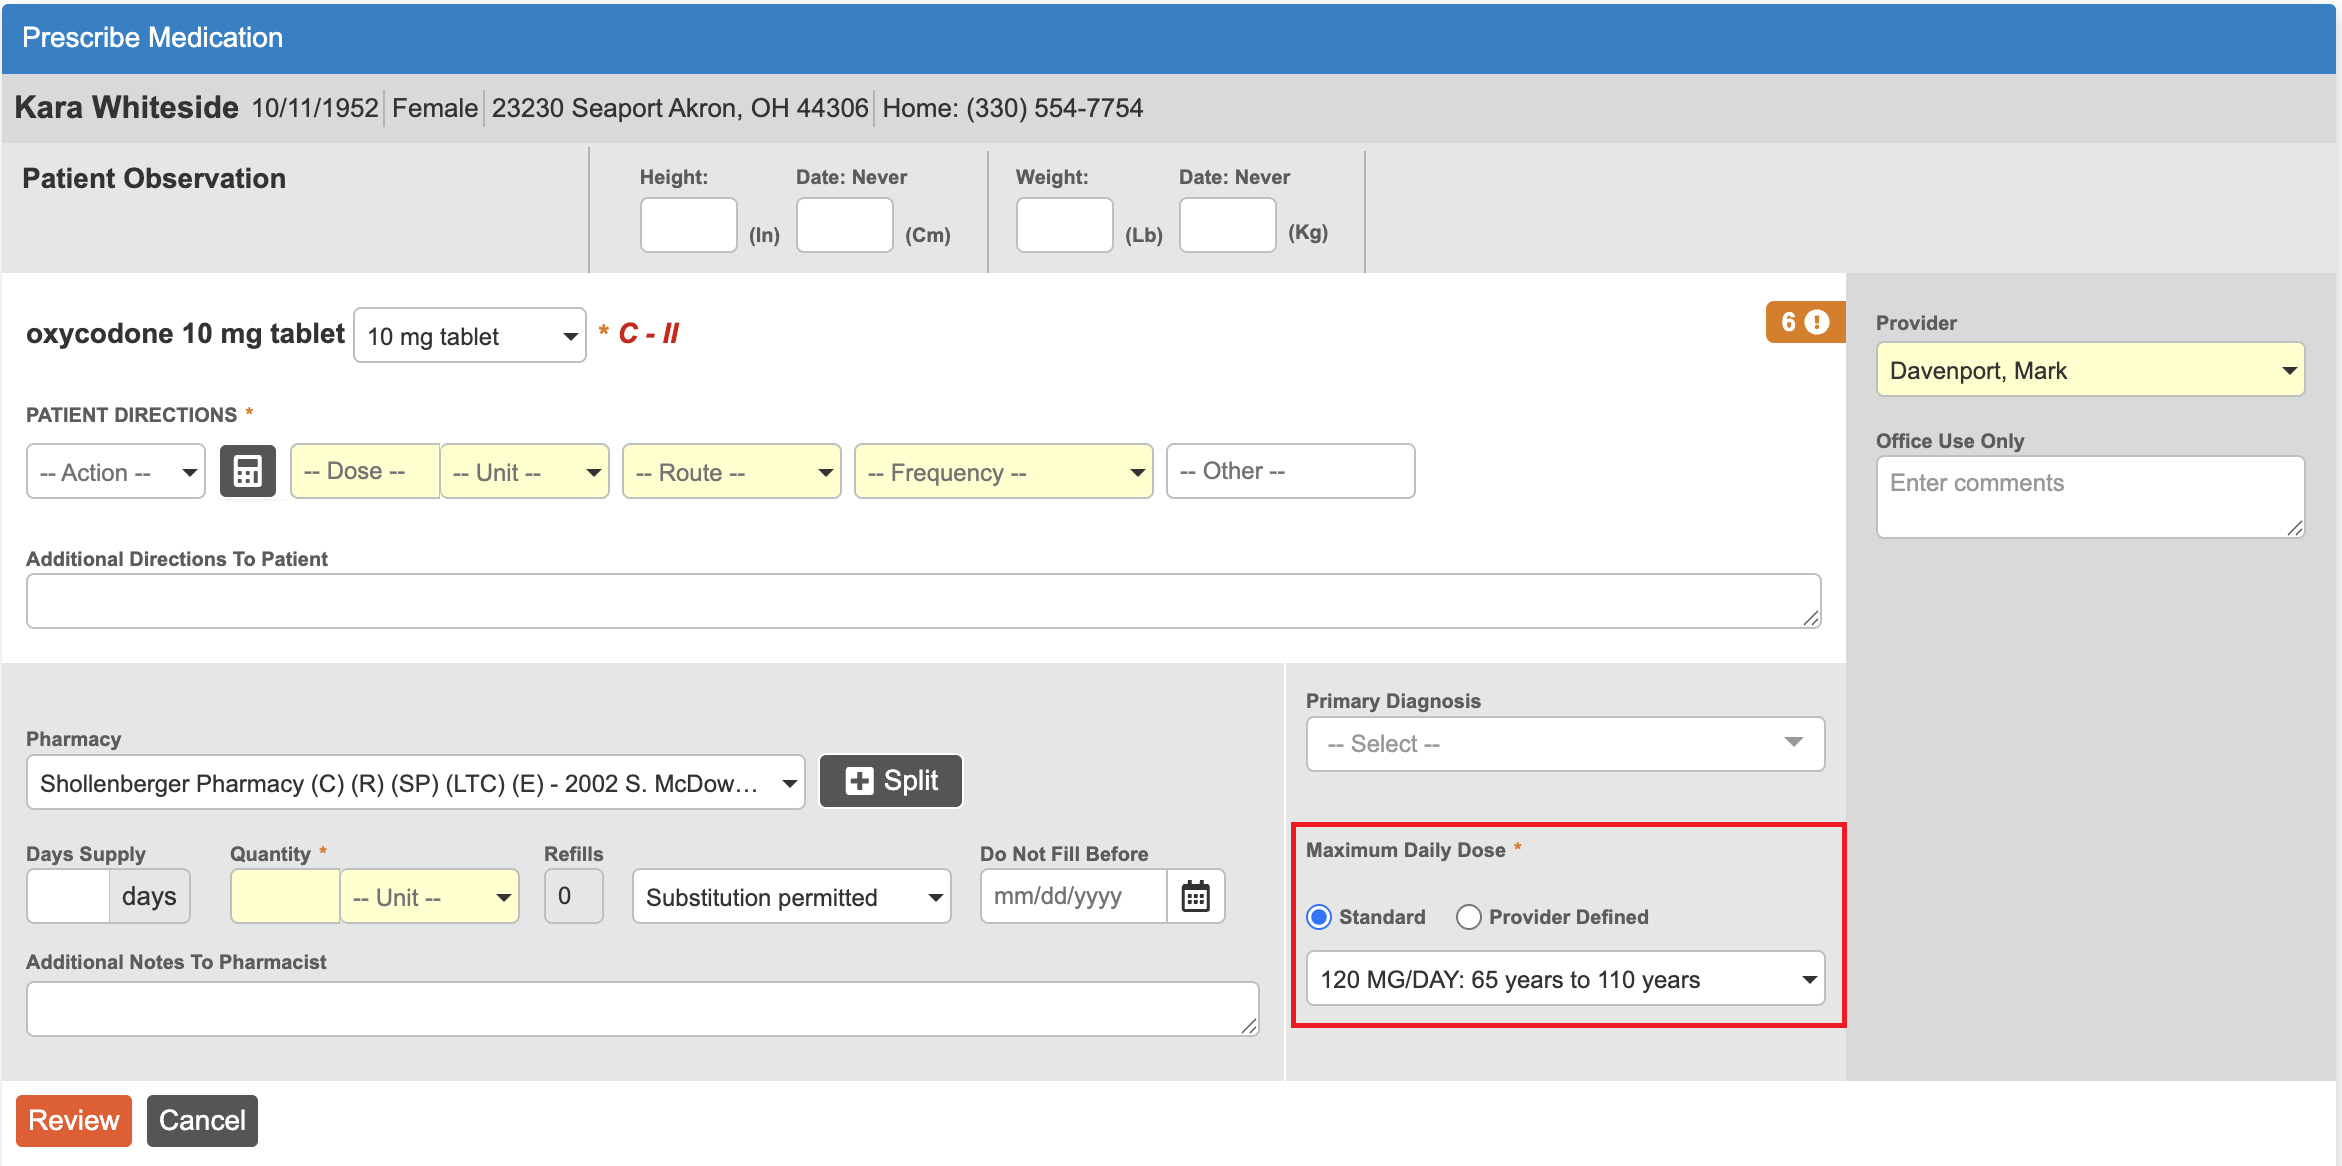Open the Shollenberger Pharmacy dropdown

[416, 783]
